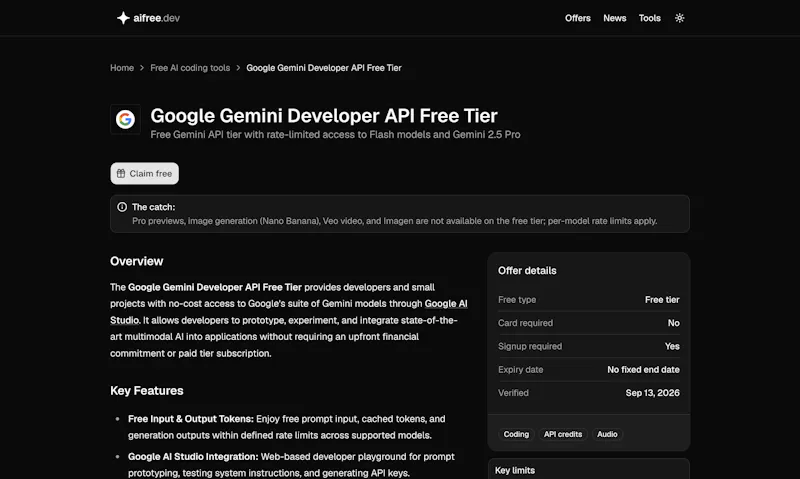Navigate to Home breadcrumb

(x=122, y=68)
